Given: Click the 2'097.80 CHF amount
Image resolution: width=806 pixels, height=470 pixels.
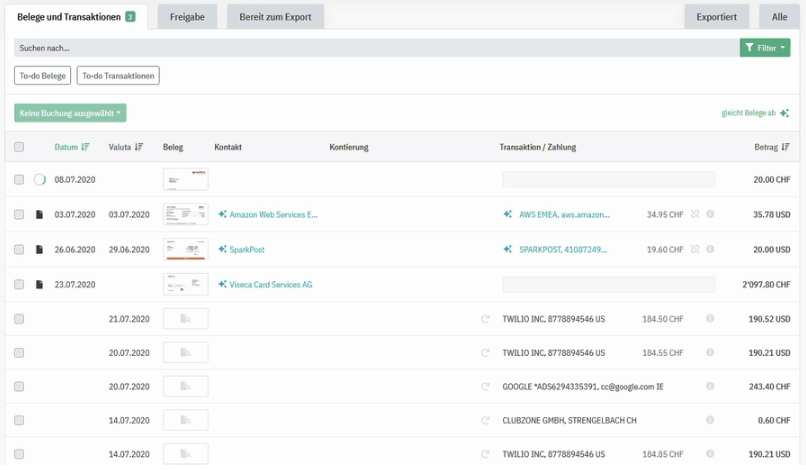Looking at the screenshot, I should click(766, 284).
